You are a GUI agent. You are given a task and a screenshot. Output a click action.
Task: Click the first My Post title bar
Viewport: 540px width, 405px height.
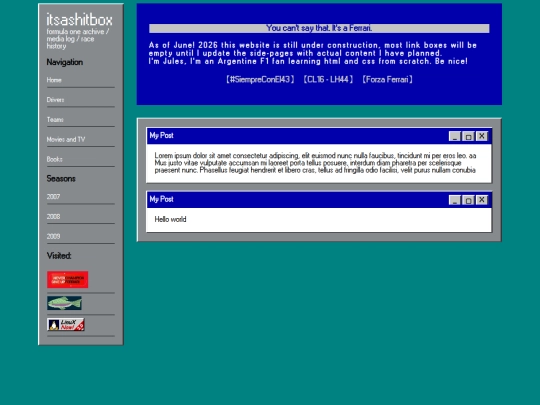[x=319, y=136]
